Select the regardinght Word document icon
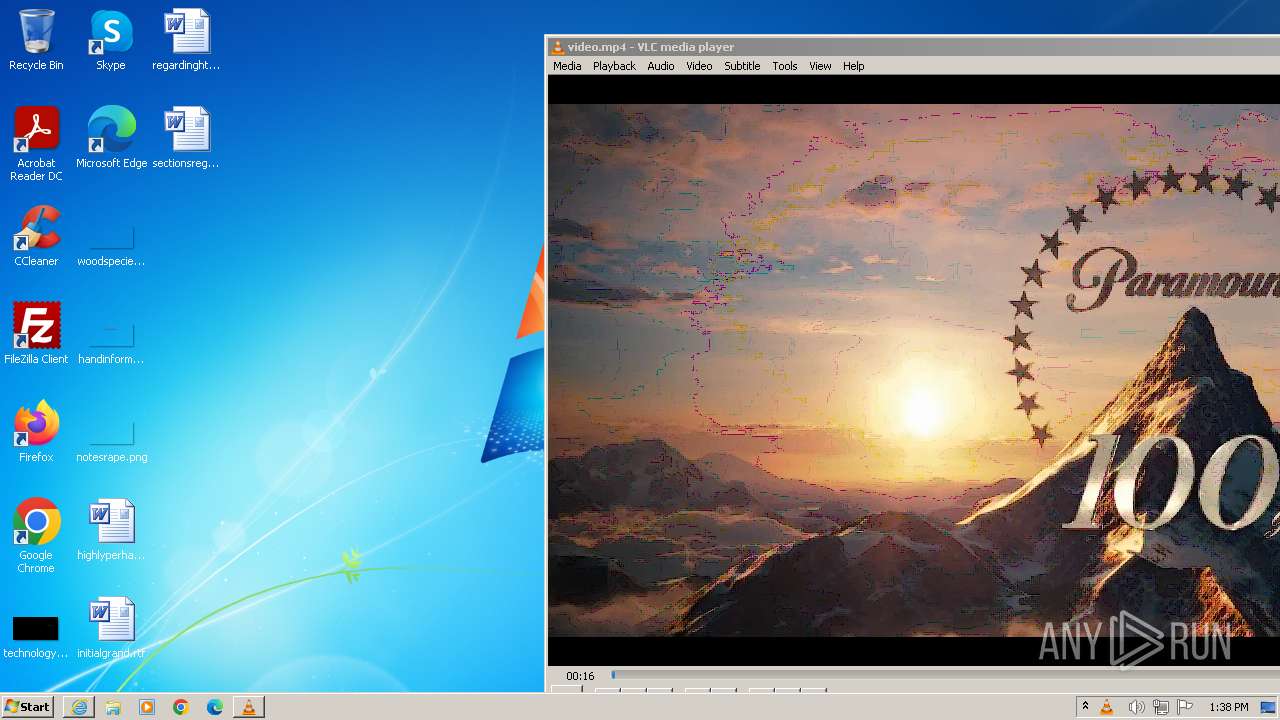 click(186, 40)
